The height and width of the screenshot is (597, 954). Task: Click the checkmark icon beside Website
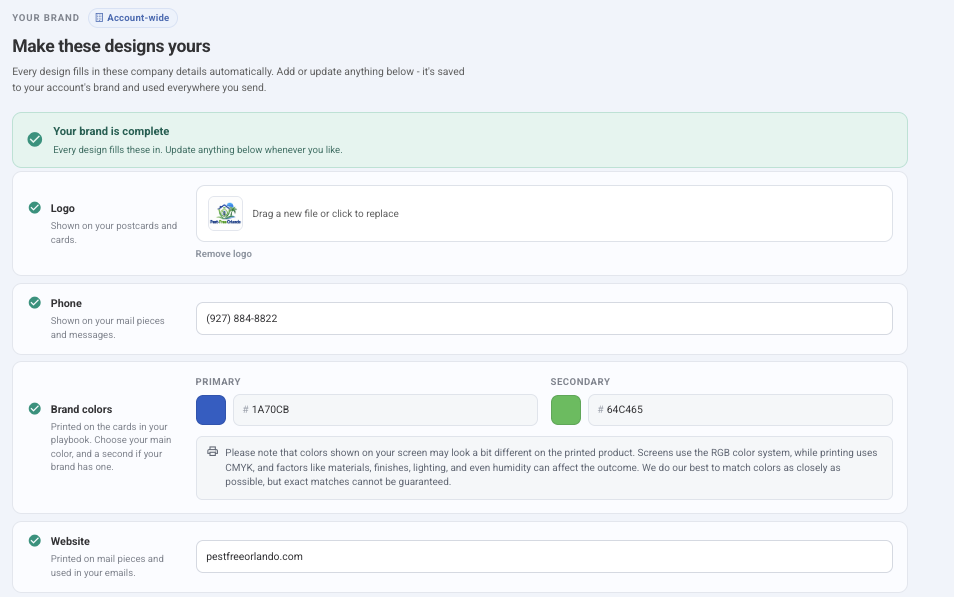[35, 540]
